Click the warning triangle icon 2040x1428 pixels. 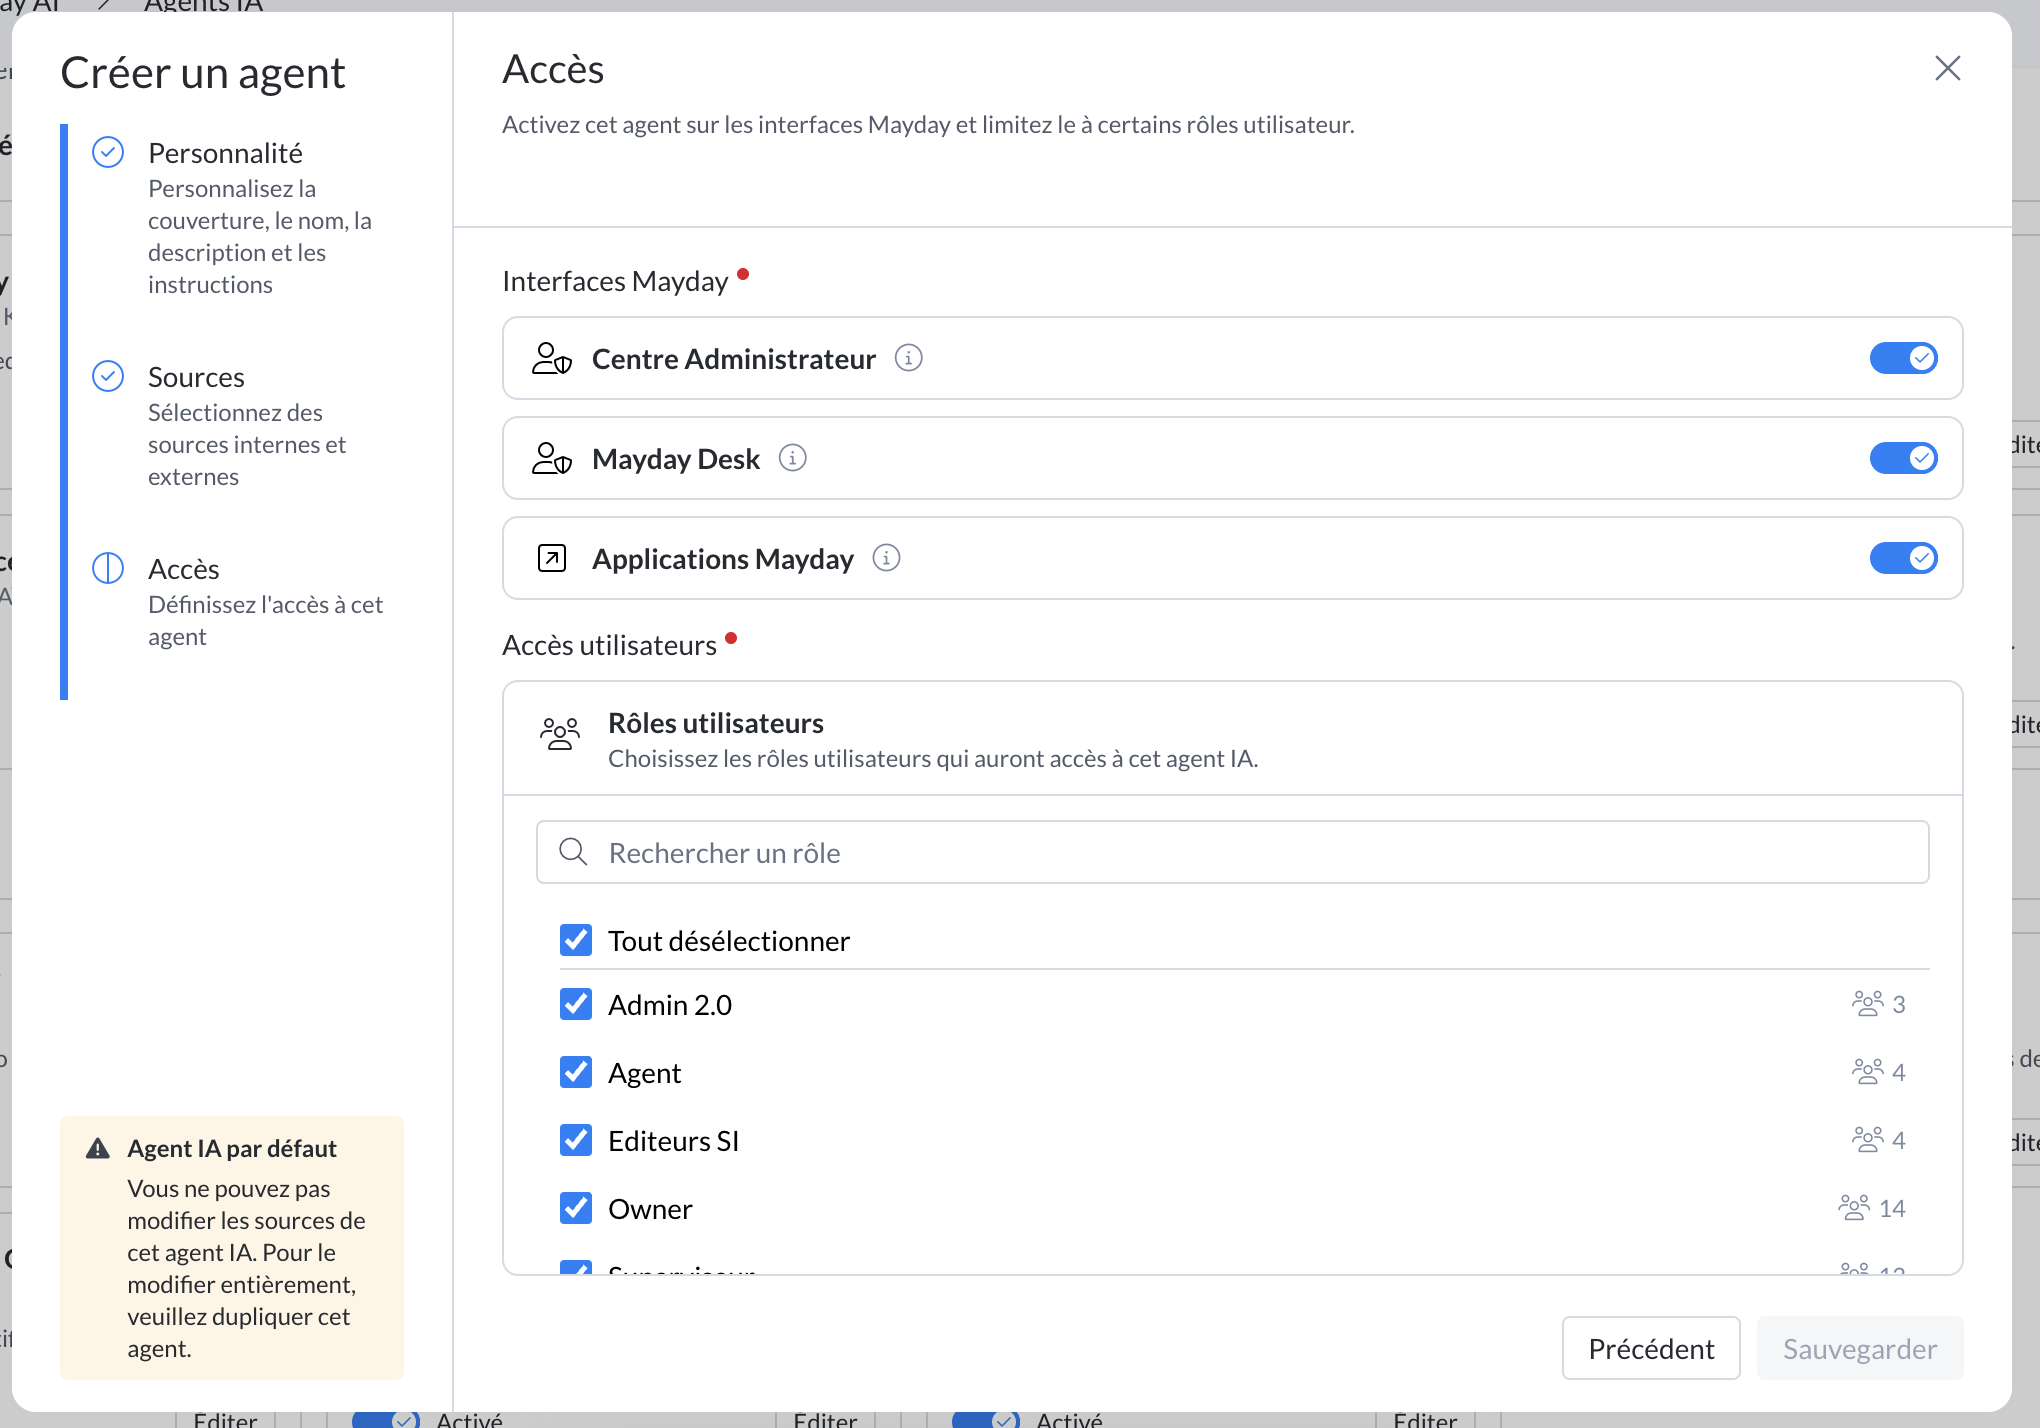point(98,1149)
